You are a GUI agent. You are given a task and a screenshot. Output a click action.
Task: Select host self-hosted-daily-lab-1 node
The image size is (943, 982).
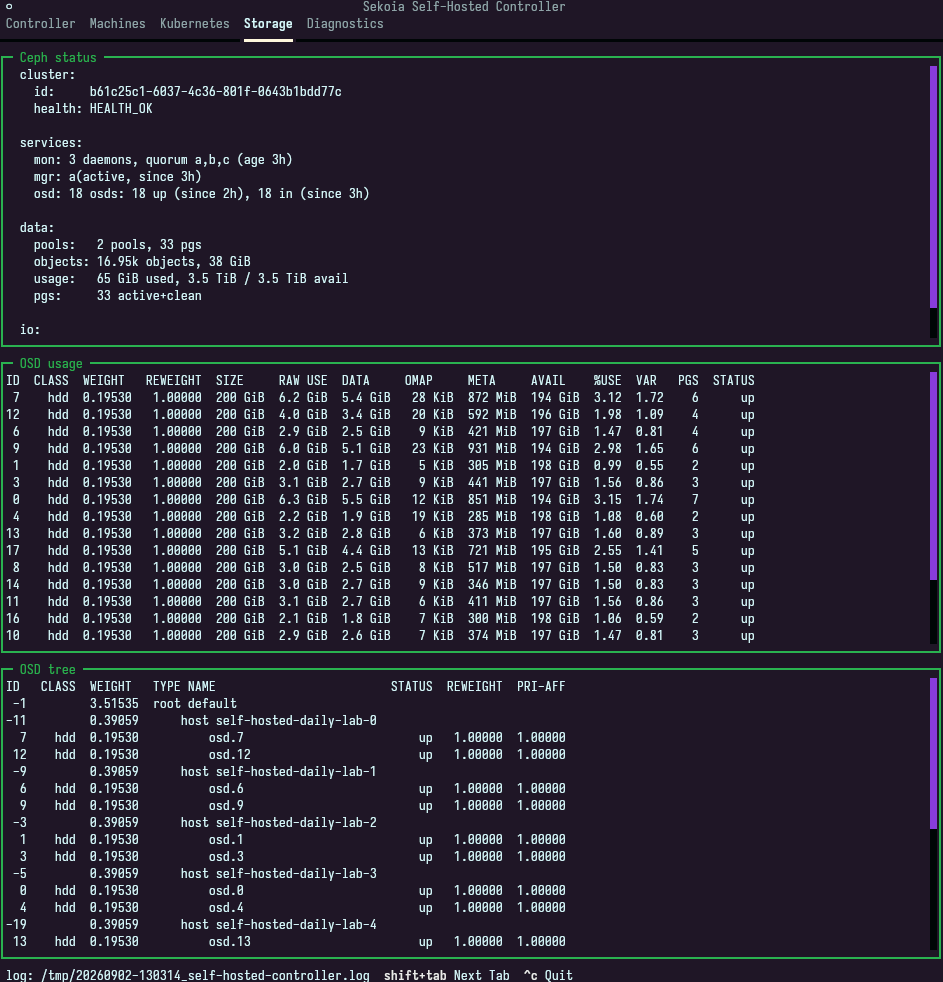tap(279, 772)
